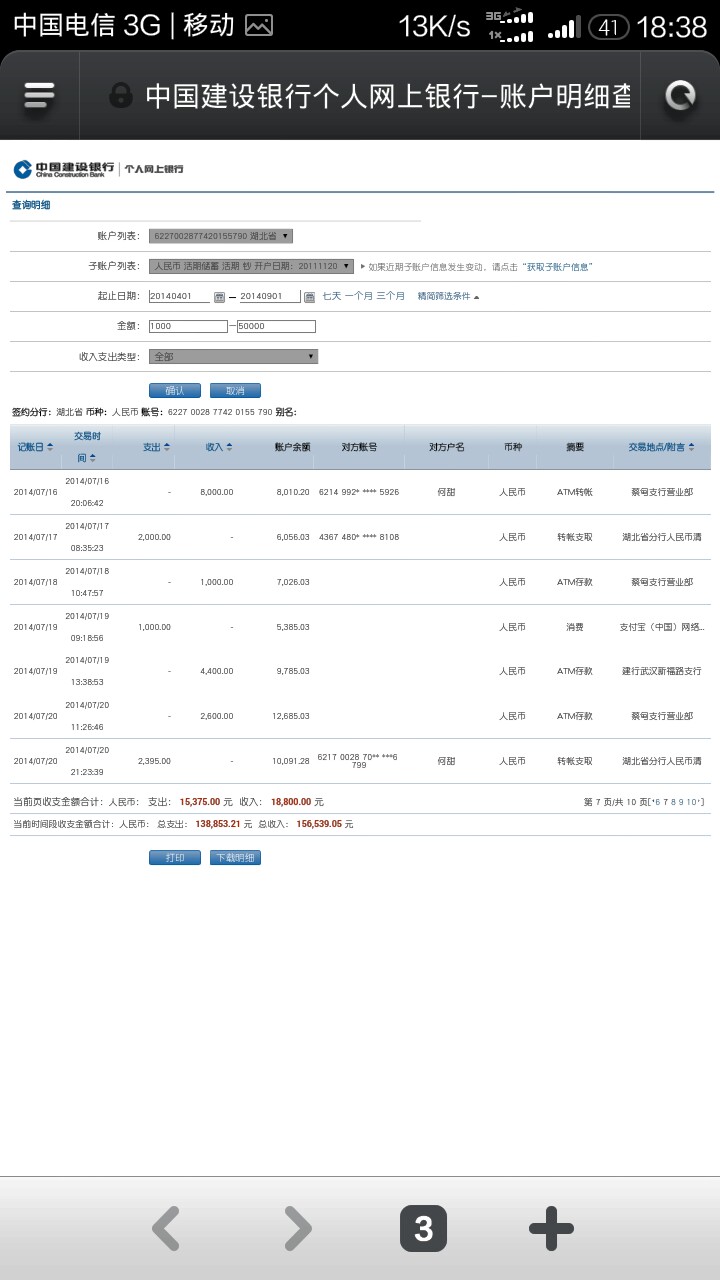Go to page 9 of results

click(x=682, y=802)
